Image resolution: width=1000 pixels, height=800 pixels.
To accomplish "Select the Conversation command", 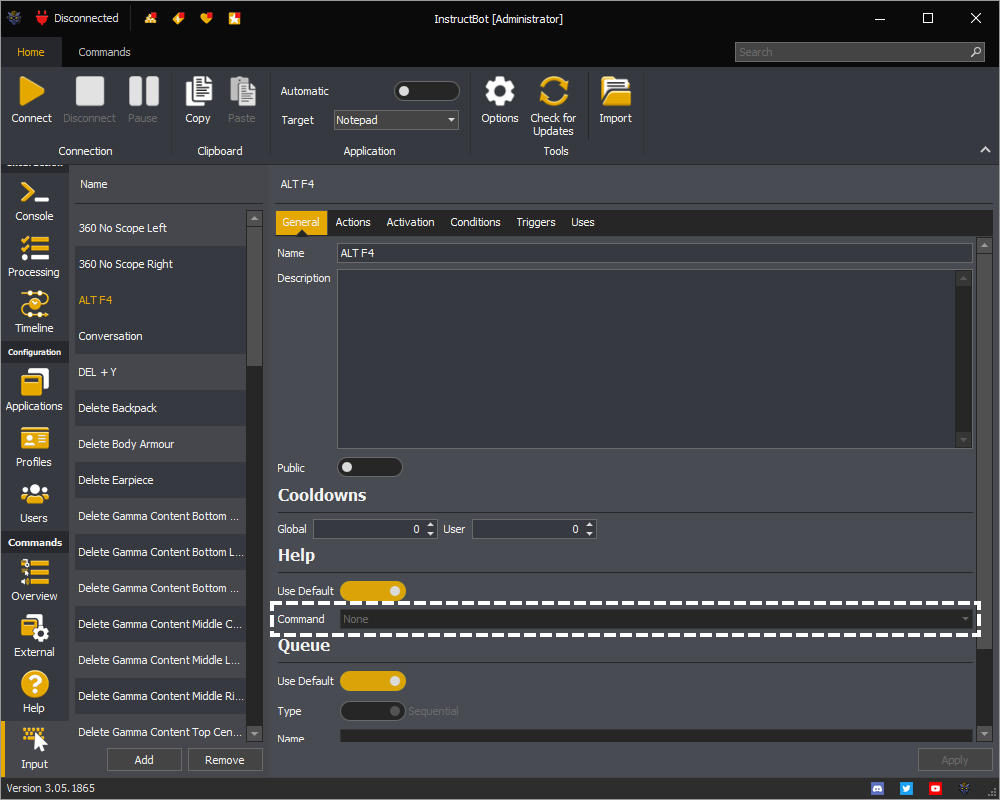I will pyautogui.click(x=160, y=336).
